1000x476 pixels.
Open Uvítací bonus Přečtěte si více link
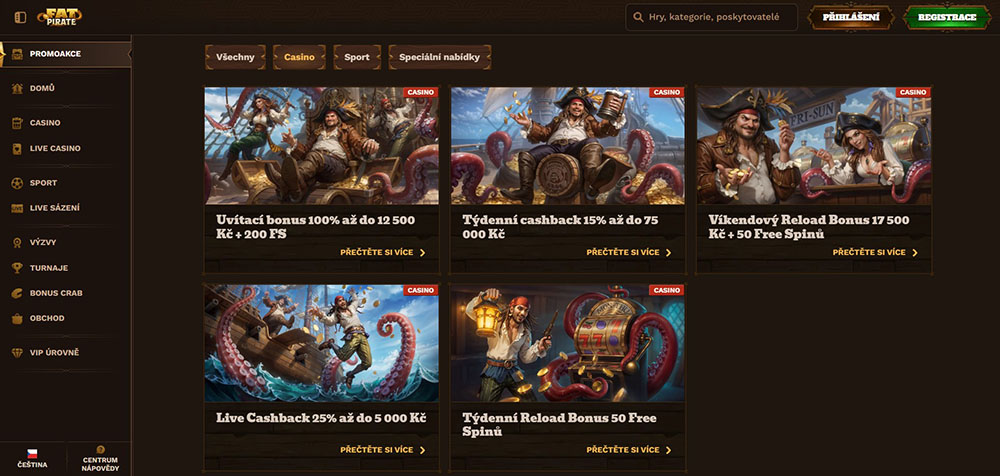pos(382,253)
